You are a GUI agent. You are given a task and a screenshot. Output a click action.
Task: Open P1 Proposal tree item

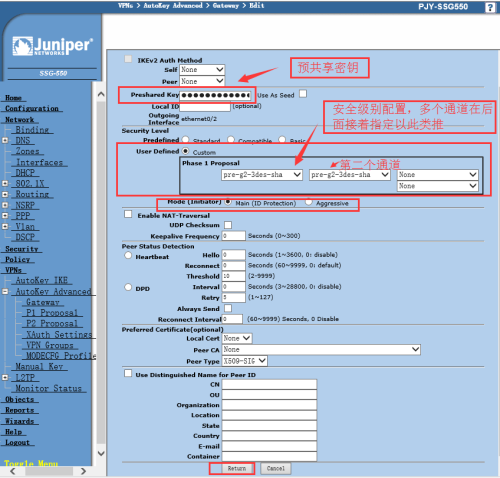(x=52, y=313)
